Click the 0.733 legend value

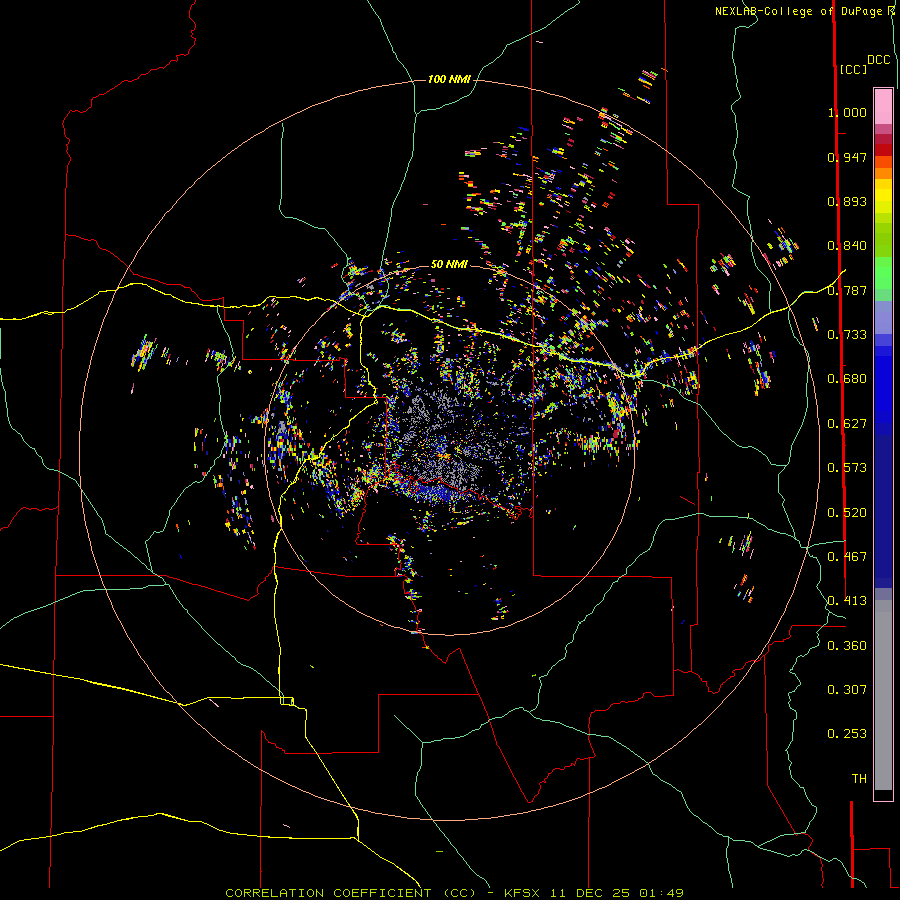[x=847, y=335]
